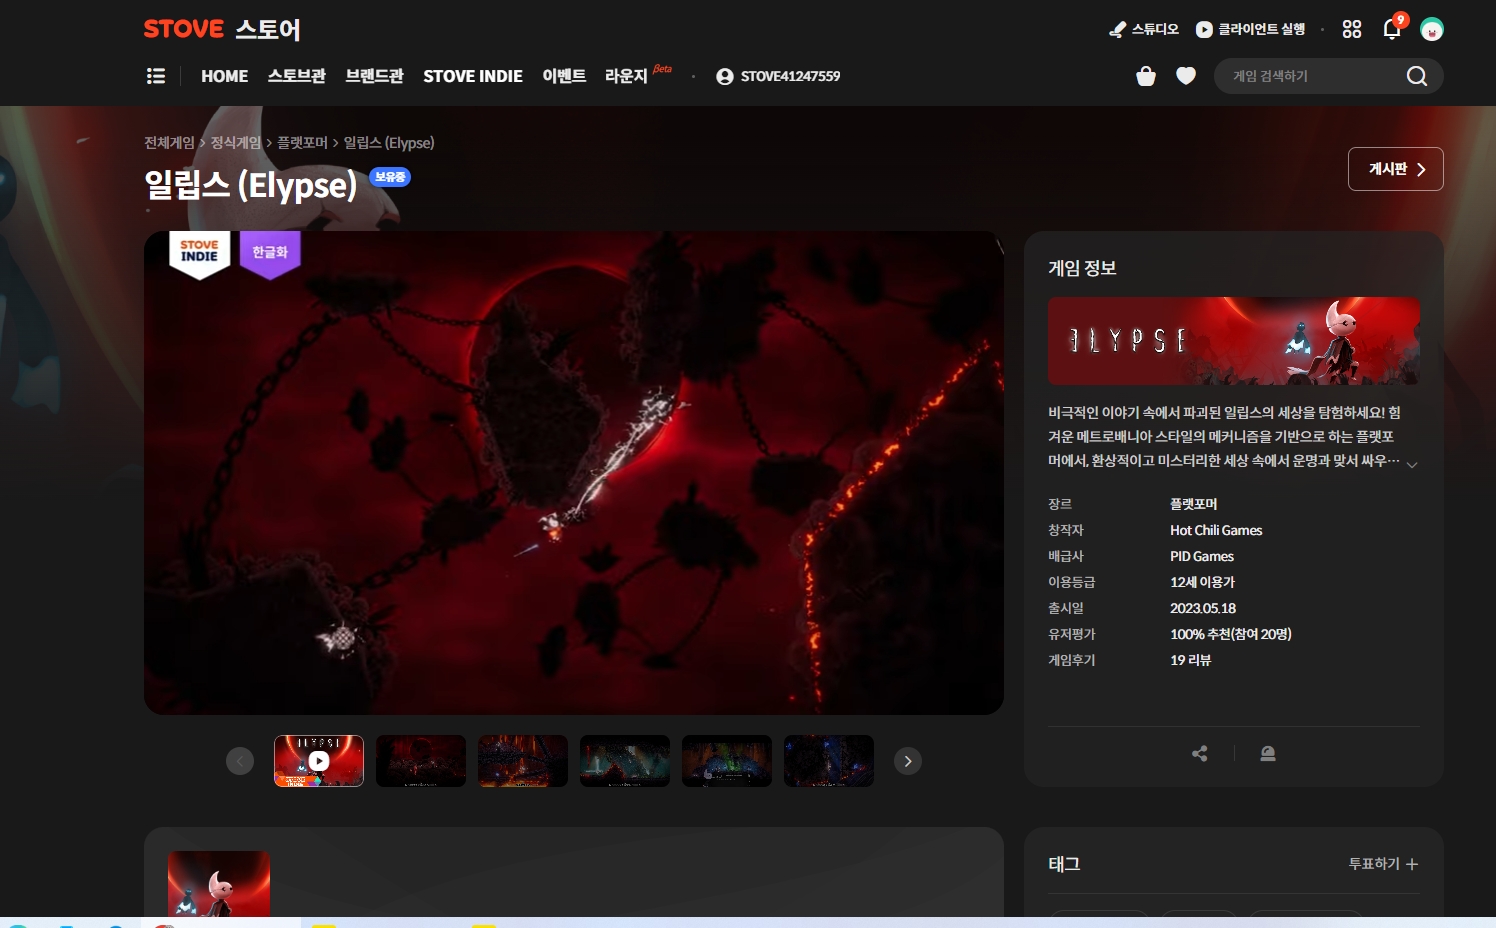Open the heart wishlist icon
The image size is (1496, 928).
click(1186, 76)
